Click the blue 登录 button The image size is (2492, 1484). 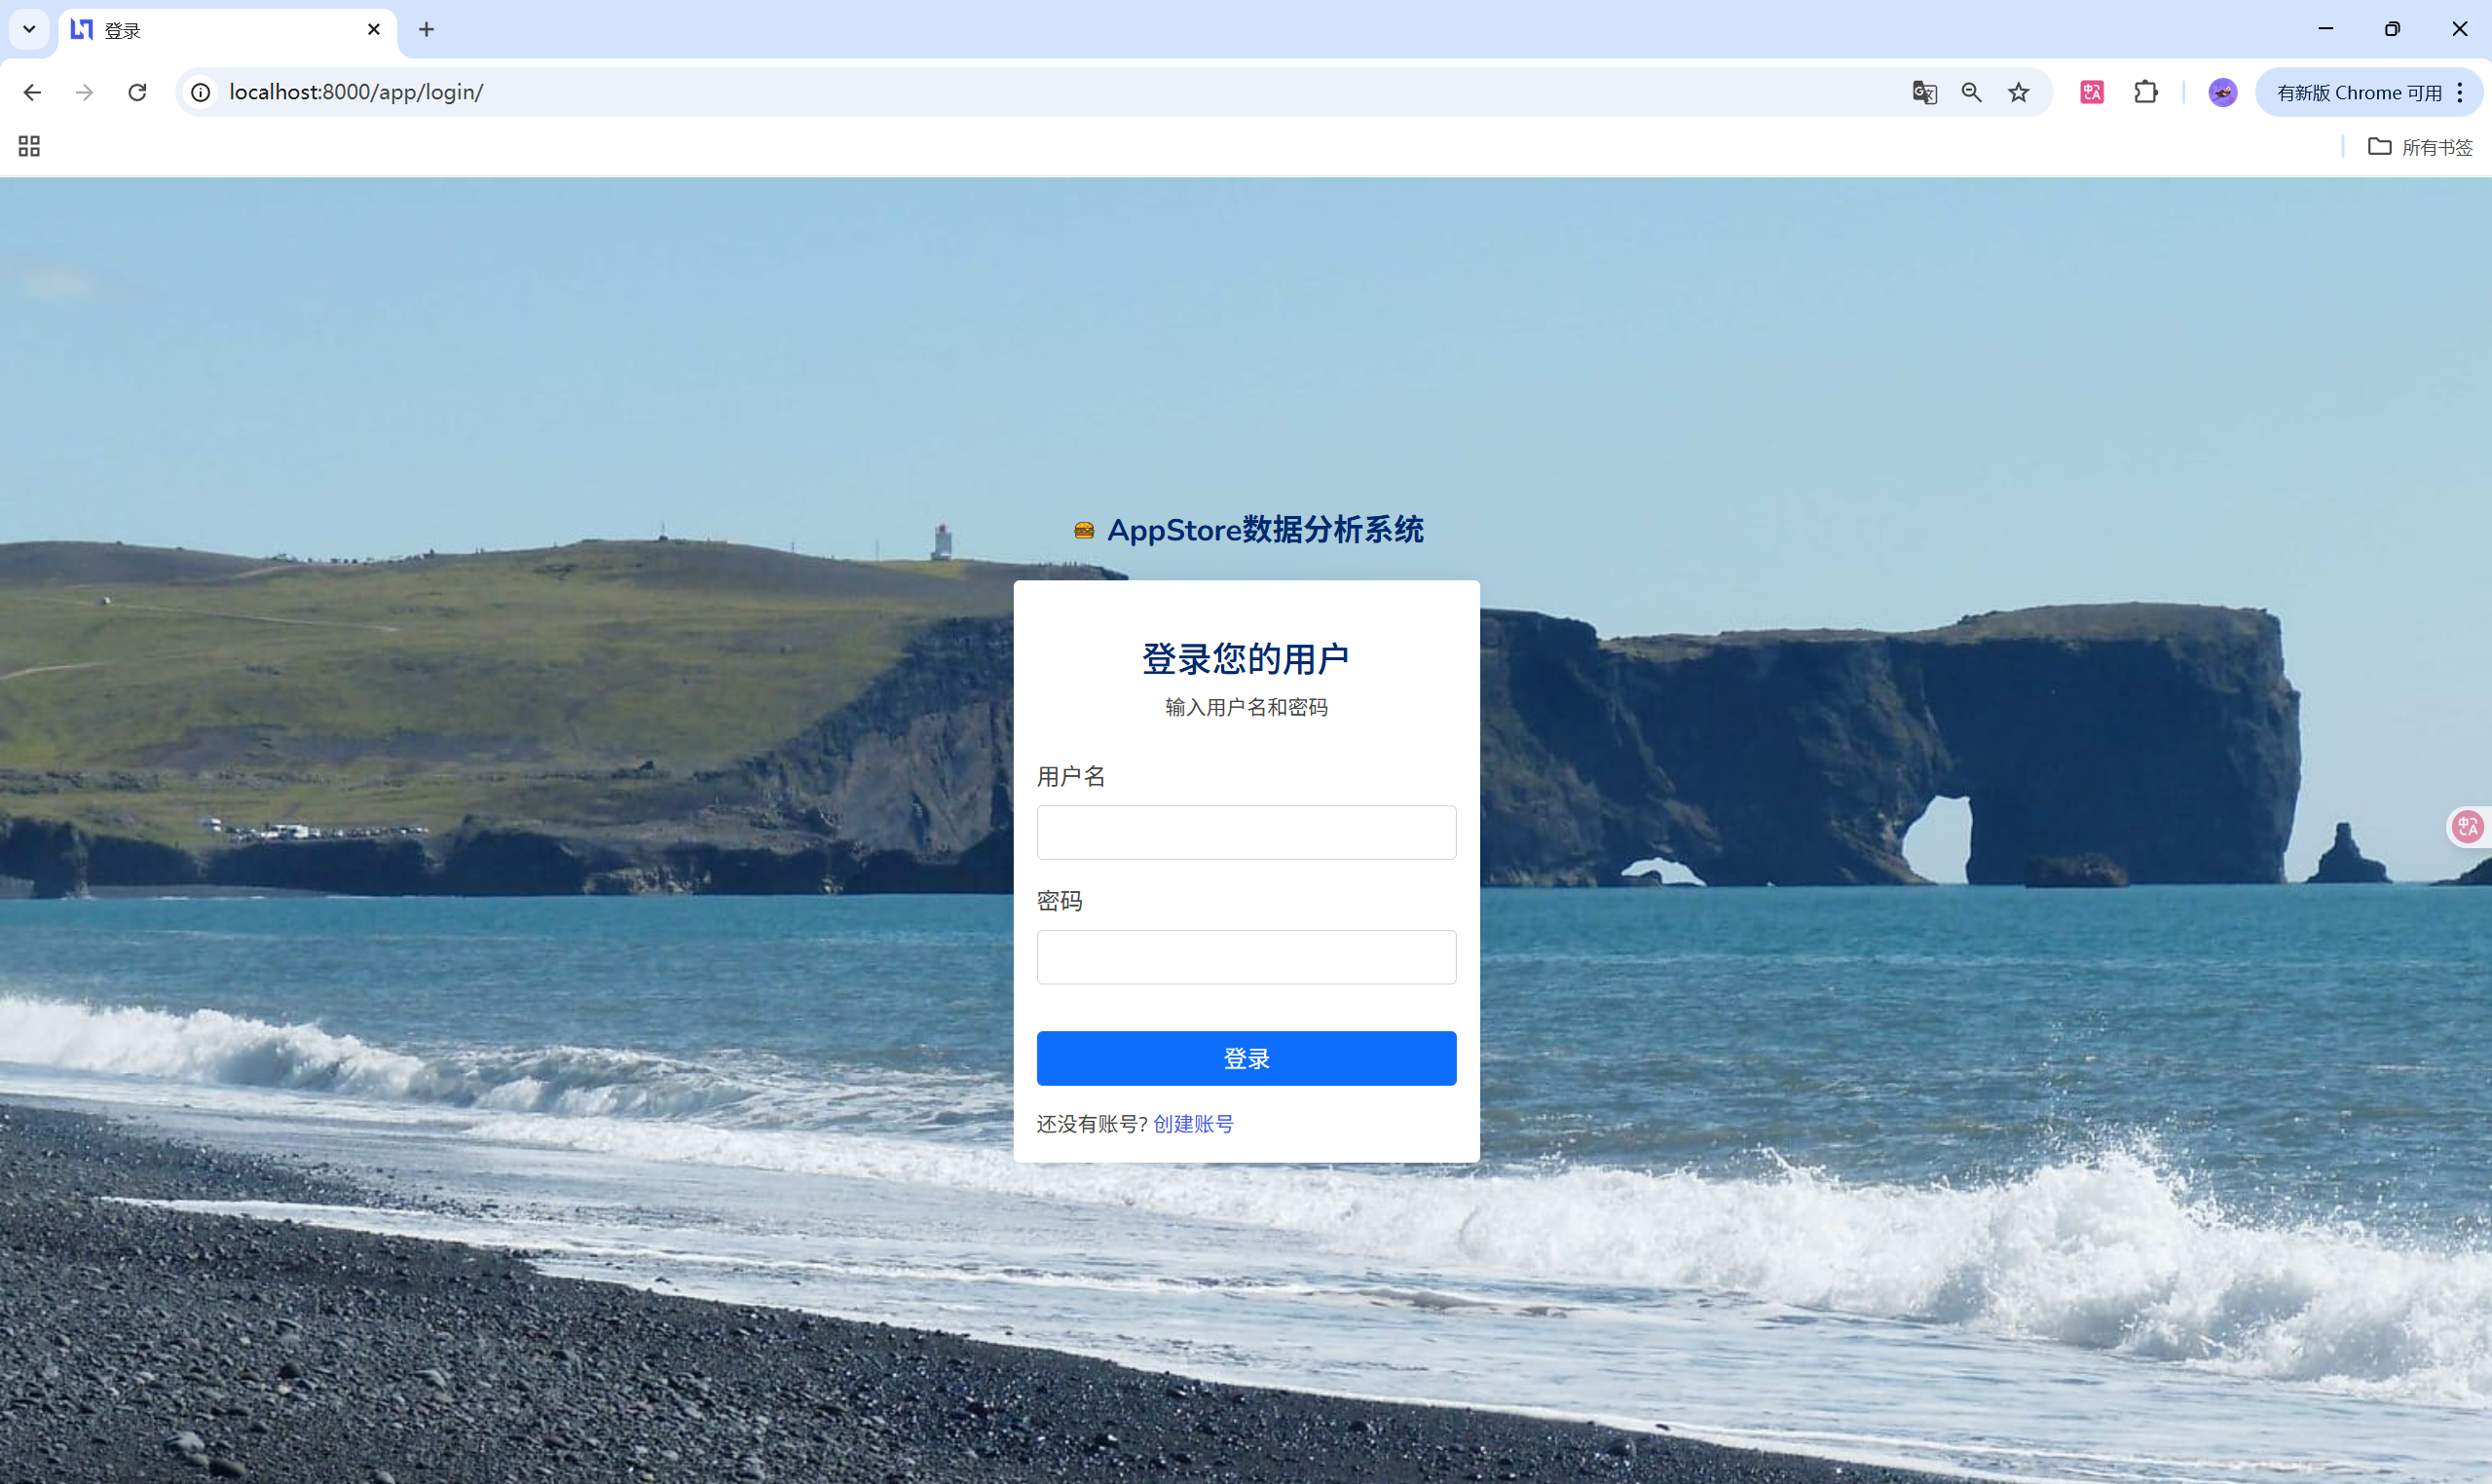[x=1246, y=1058]
